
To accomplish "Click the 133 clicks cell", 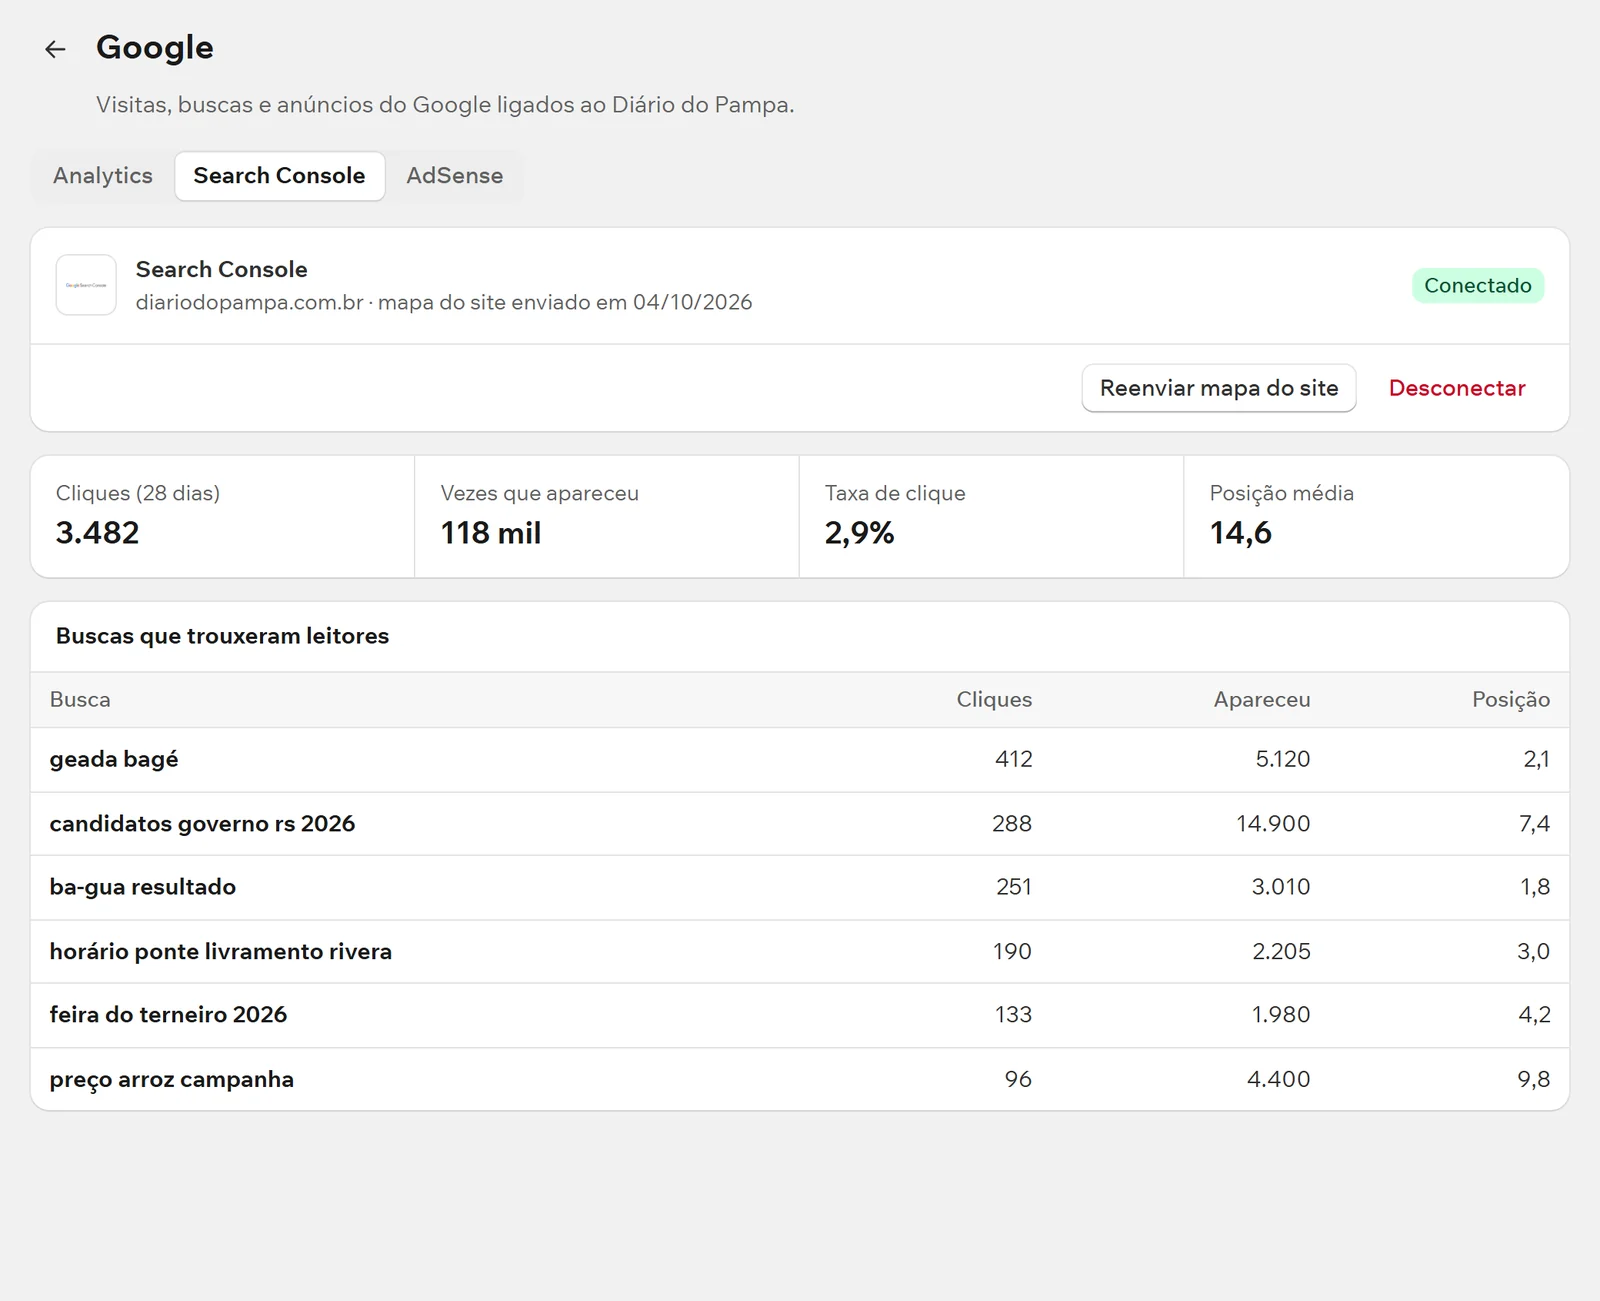I will click(1013, 1015).
